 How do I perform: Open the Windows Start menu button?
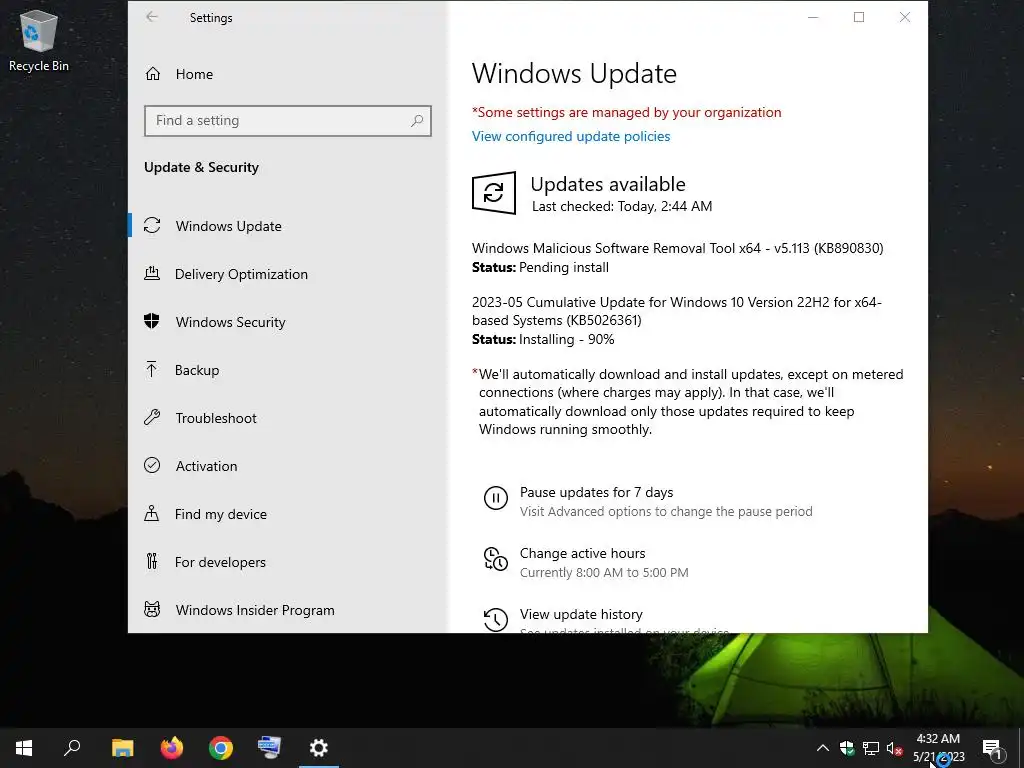[x=24, y=748]
